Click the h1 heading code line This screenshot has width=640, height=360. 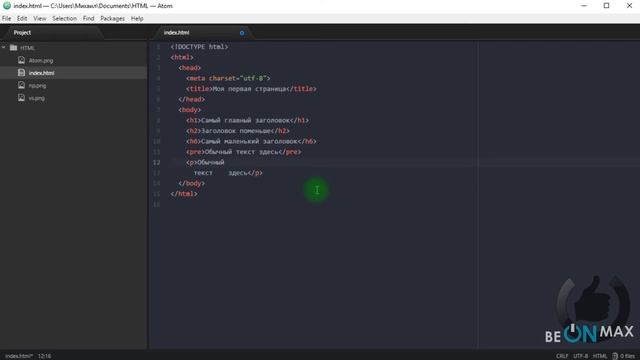pyautogui.click(x=247, y=120)
